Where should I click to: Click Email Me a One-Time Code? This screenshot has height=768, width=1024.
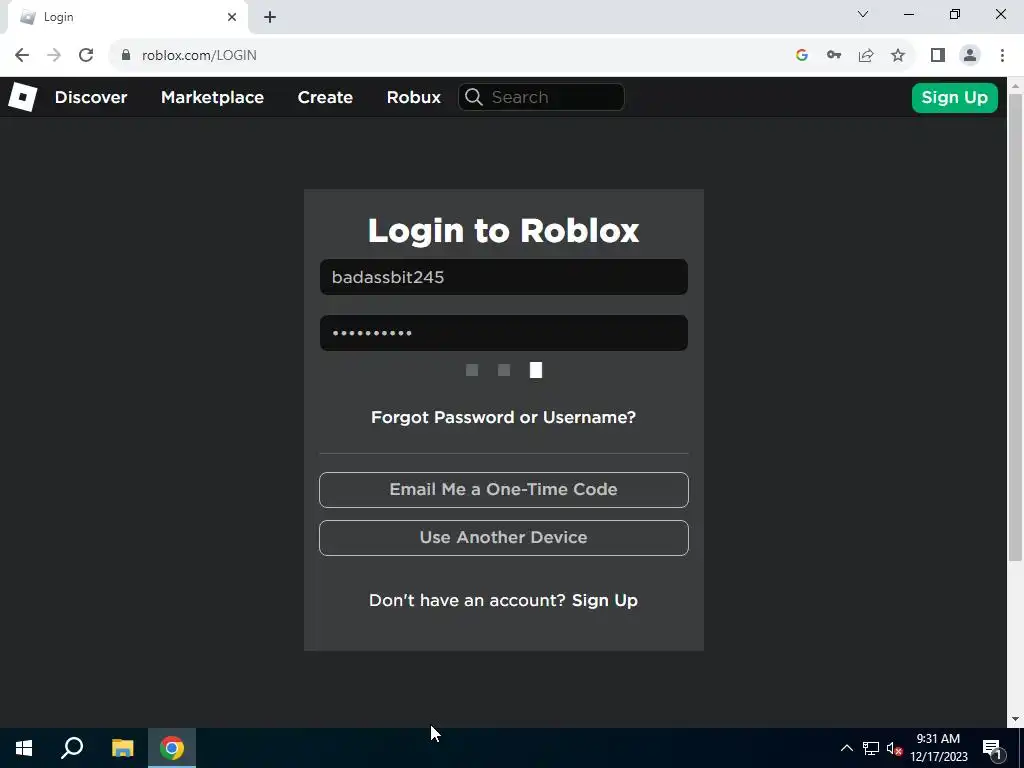(504, 490)
